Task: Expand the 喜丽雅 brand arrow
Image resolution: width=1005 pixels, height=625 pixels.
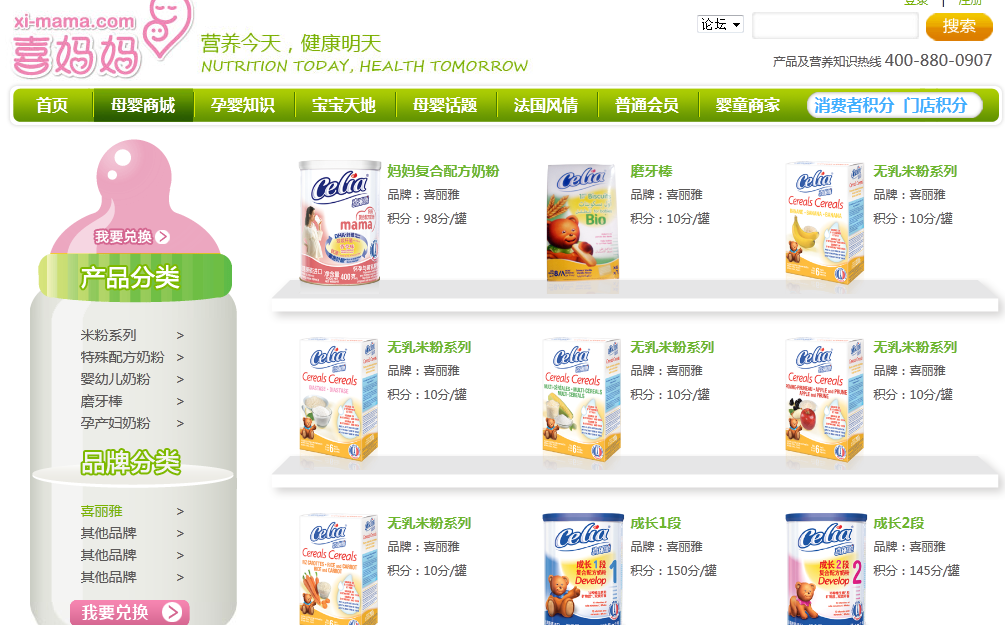Action: tap(180, 512)
